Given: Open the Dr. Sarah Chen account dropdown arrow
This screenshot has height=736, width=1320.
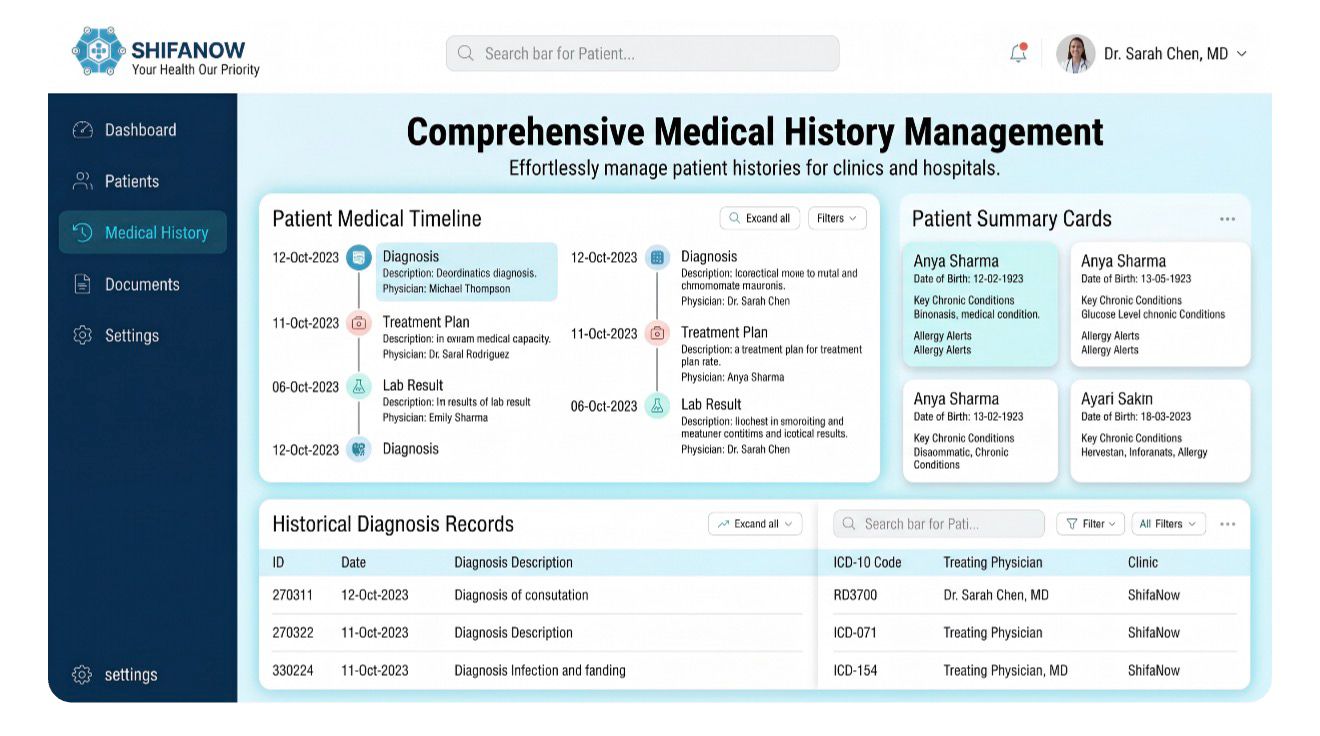Looking at the screenshot, I should point(1242,54).
